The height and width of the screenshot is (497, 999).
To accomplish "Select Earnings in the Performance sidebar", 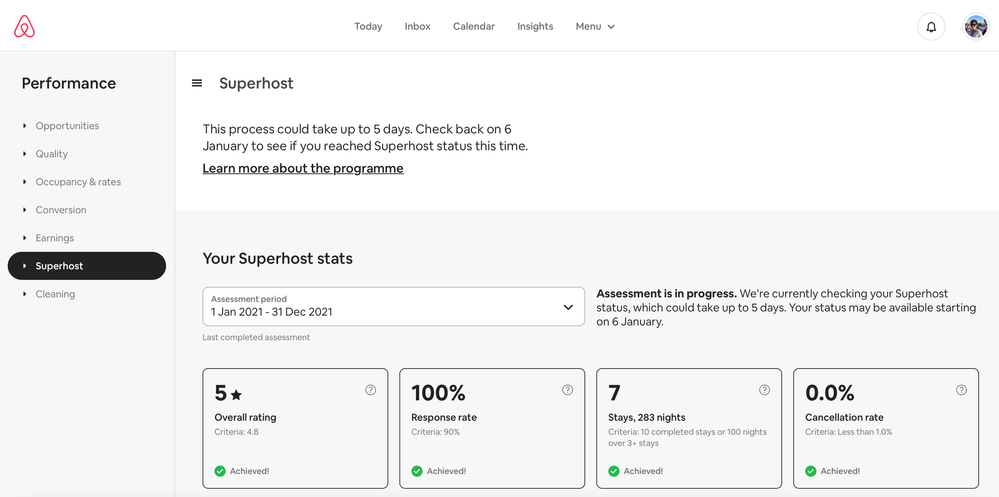I will pos(55,238).
